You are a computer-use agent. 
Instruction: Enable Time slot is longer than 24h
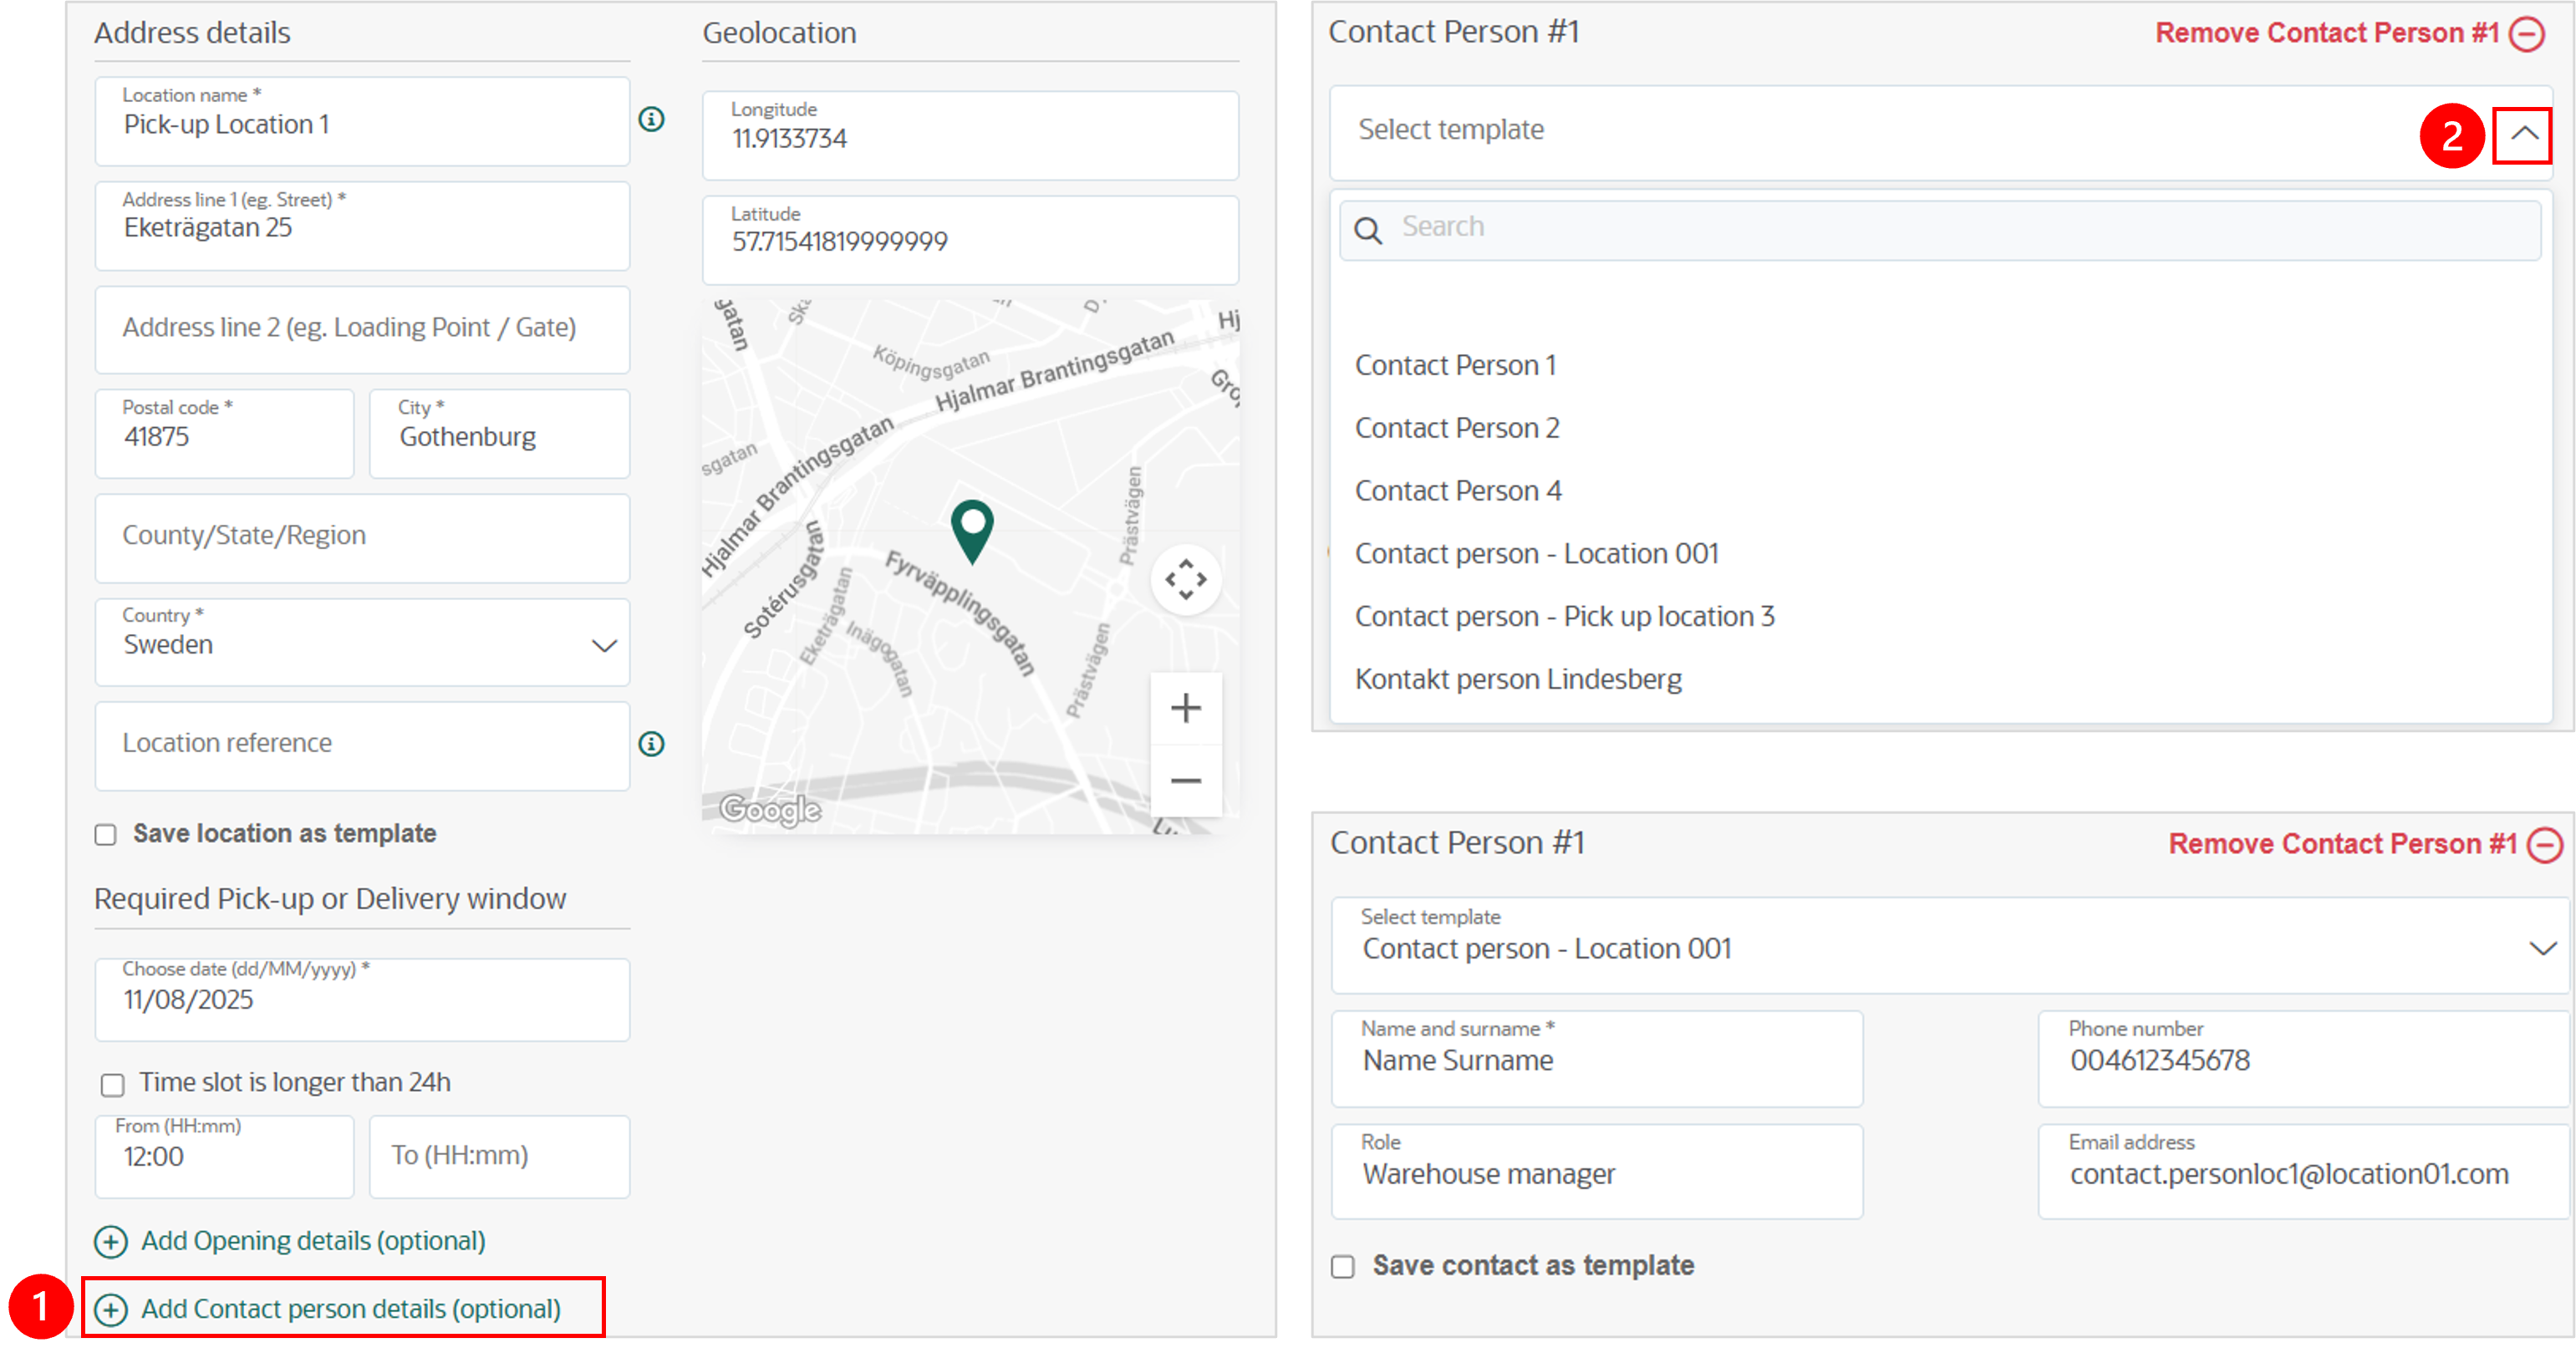[112, 1085]
